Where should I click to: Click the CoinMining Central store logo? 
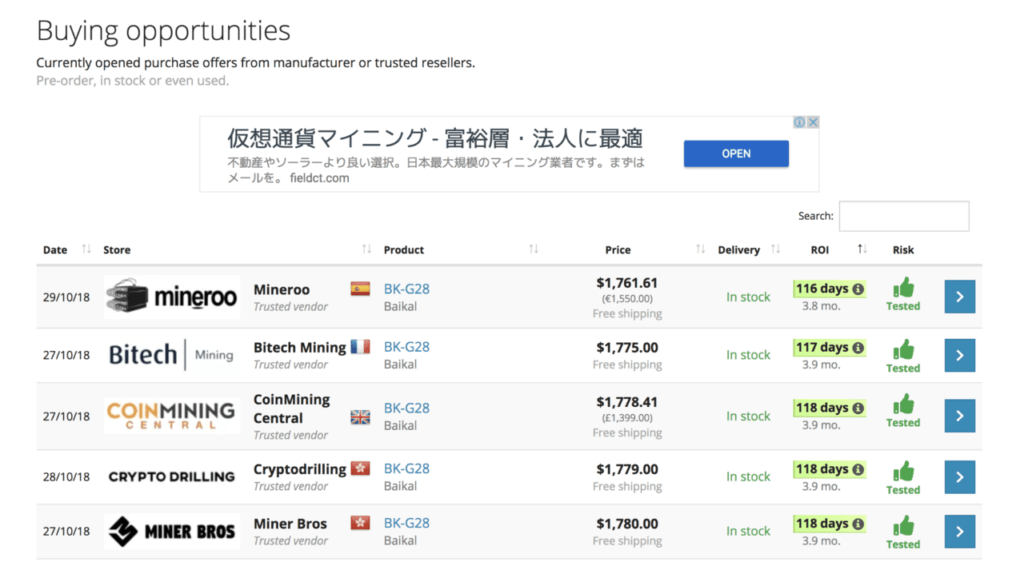[x=172, y=416]
